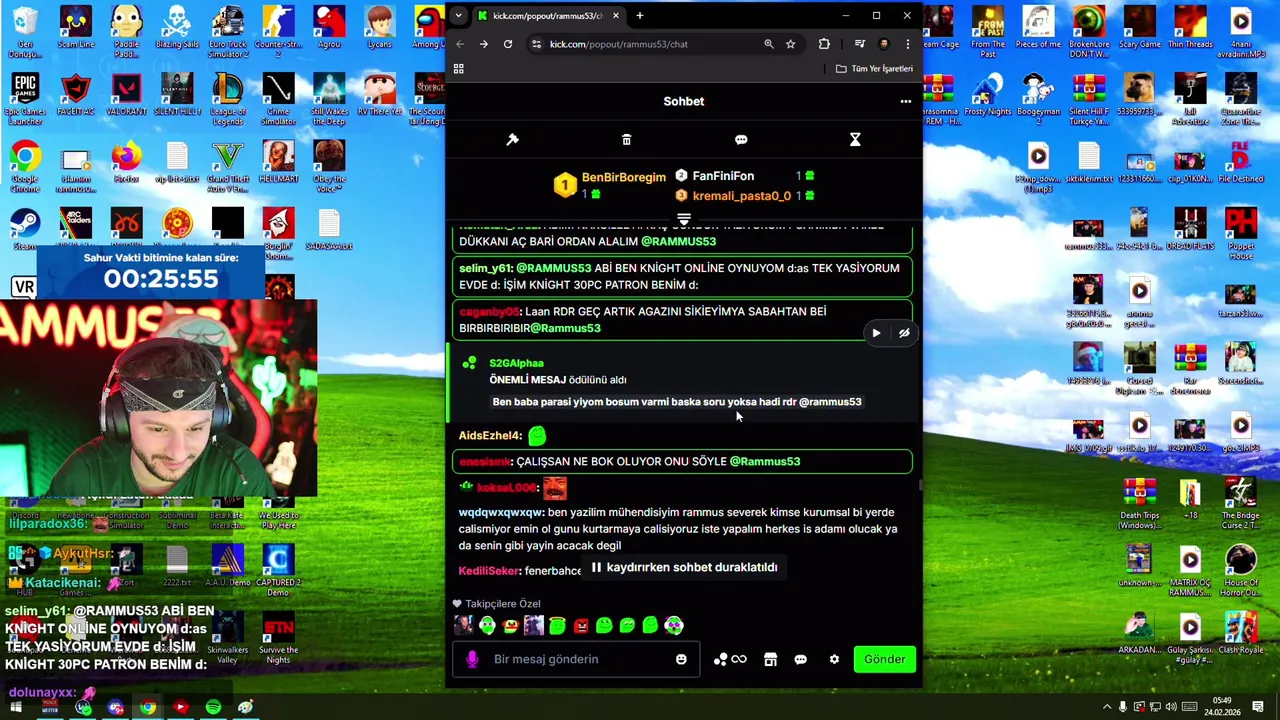Image resolution: width=1280 pixels, height=720 pixels.
Task: Click the site info icon in address bar
Action: click(536, 44)
